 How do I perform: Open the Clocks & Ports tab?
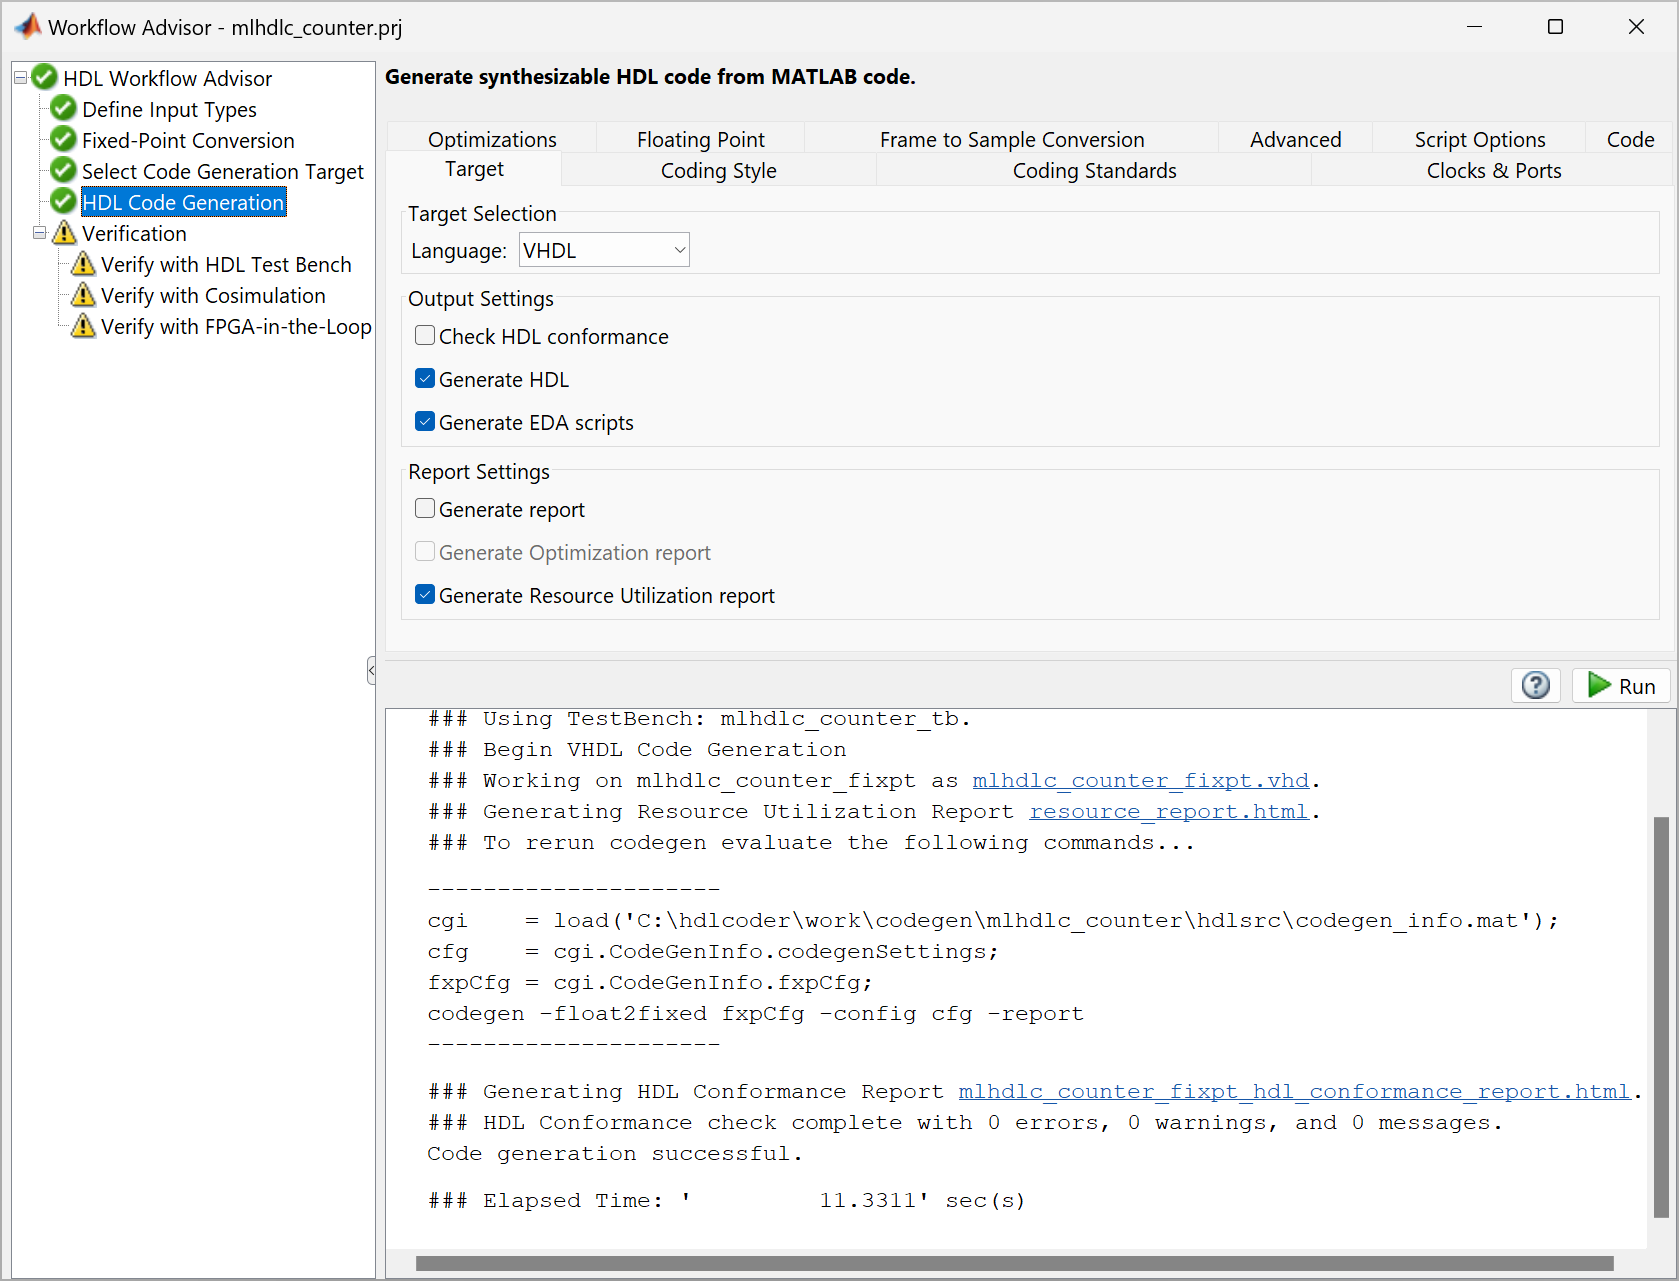1493,170
